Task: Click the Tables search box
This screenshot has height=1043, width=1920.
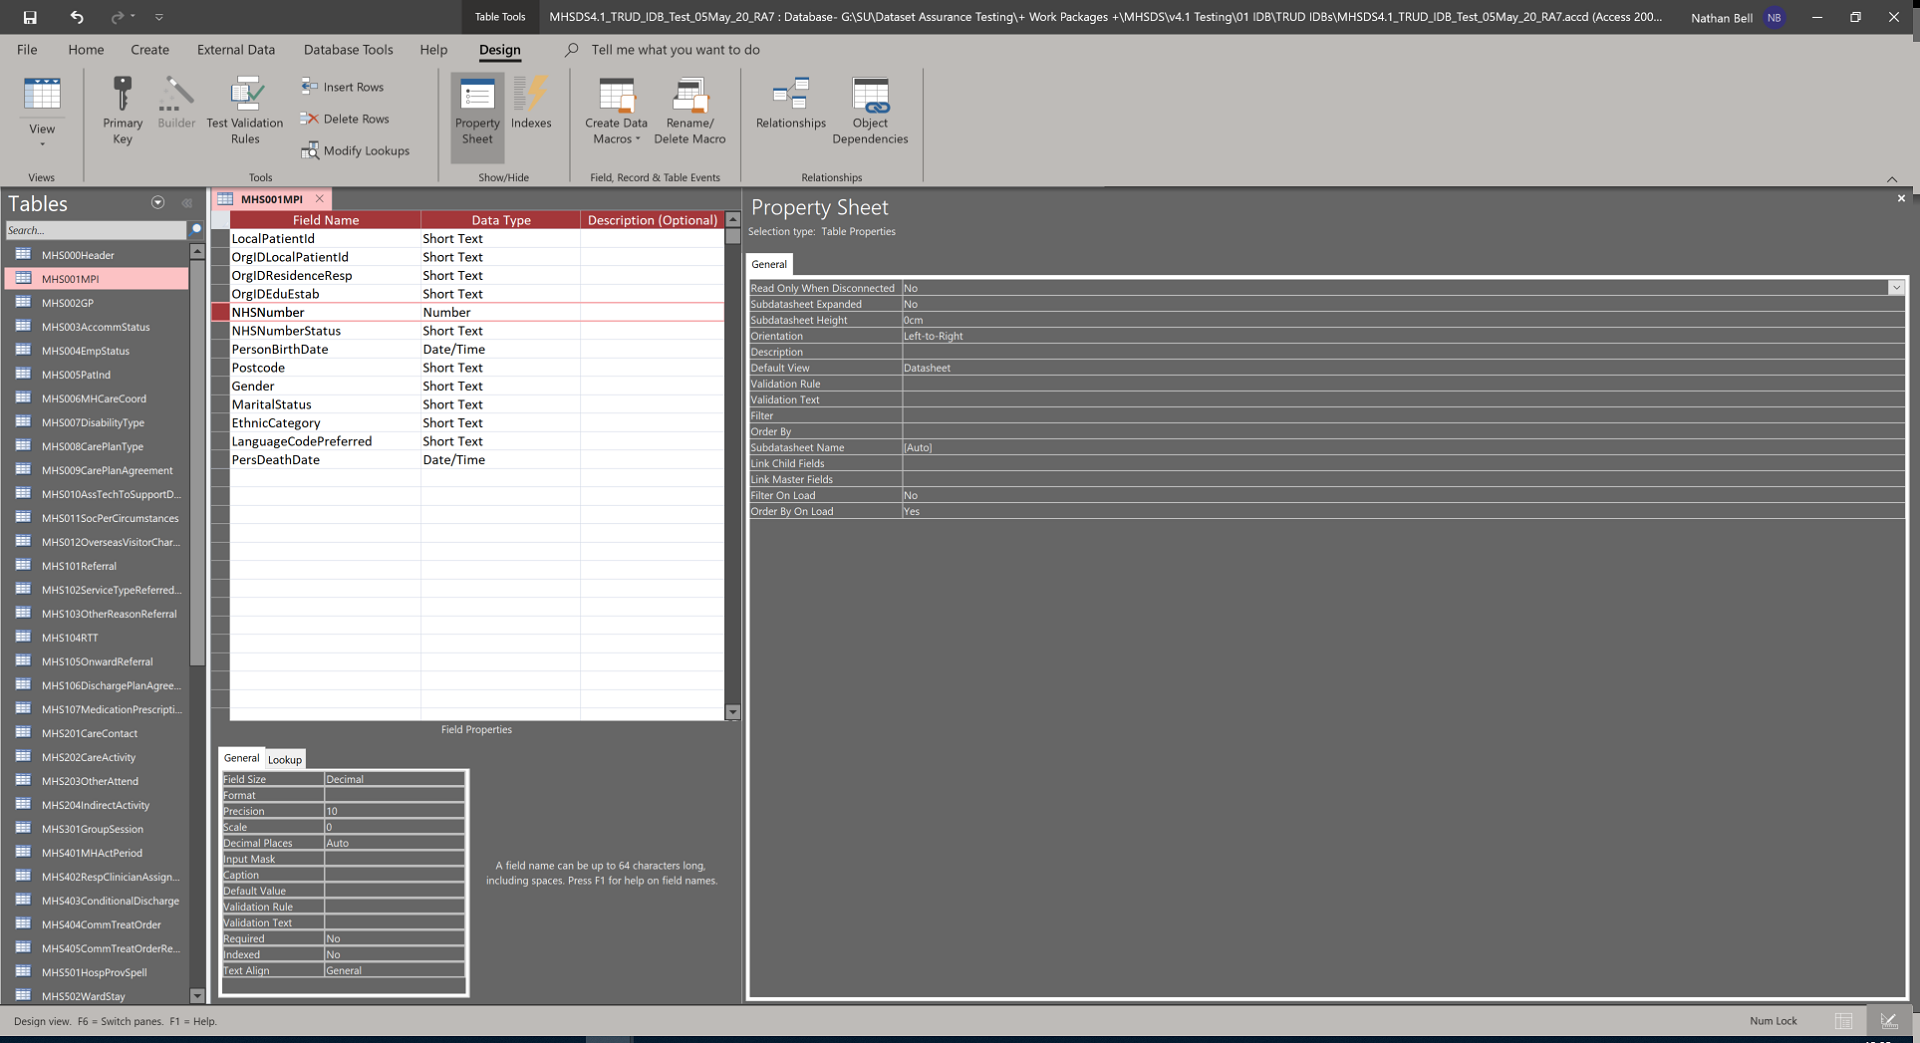Action: [x=96, y=231]
